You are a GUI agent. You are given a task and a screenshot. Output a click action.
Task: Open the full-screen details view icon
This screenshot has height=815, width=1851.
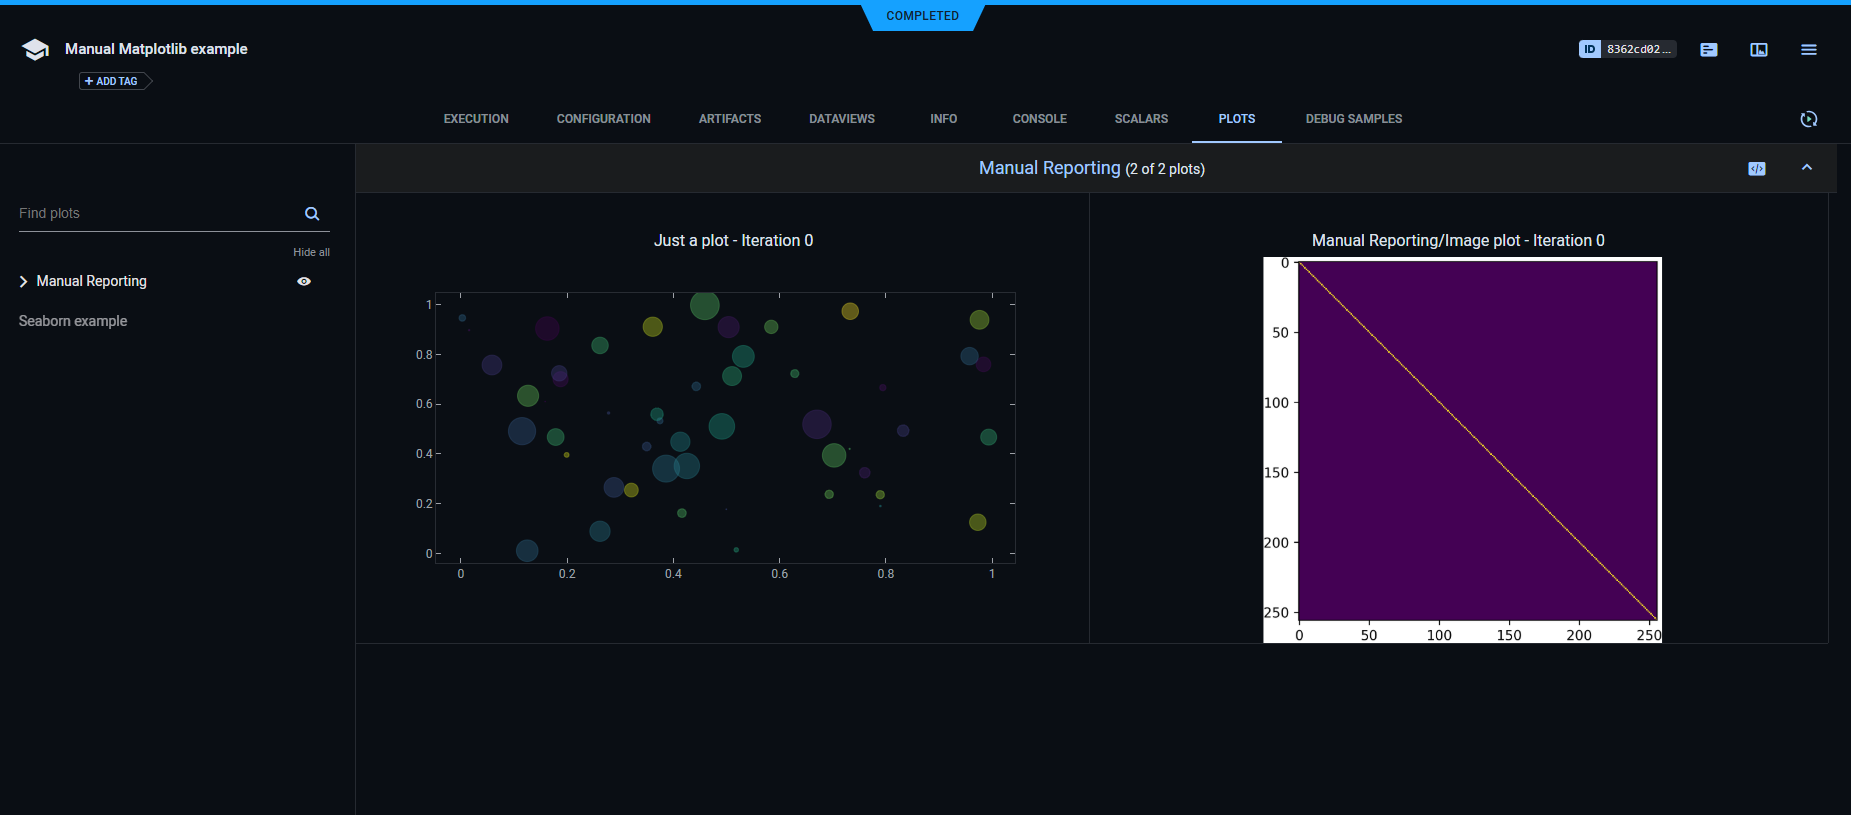1759,49
